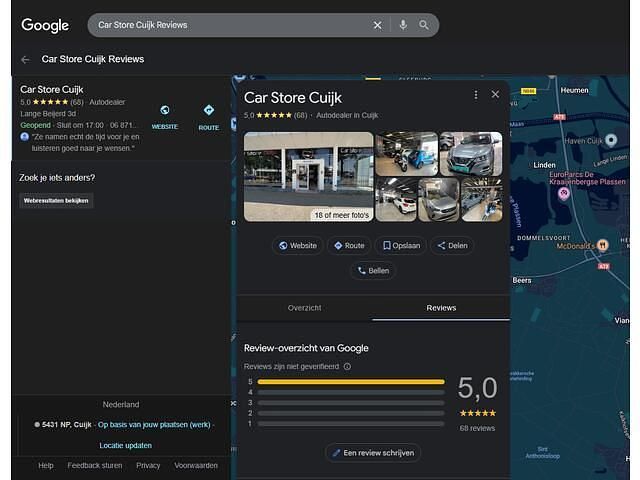The height and width of the screenshot is (480, 640).
Task: Click 'Webresultaten bekijken' button
Action: click(57, 200)
